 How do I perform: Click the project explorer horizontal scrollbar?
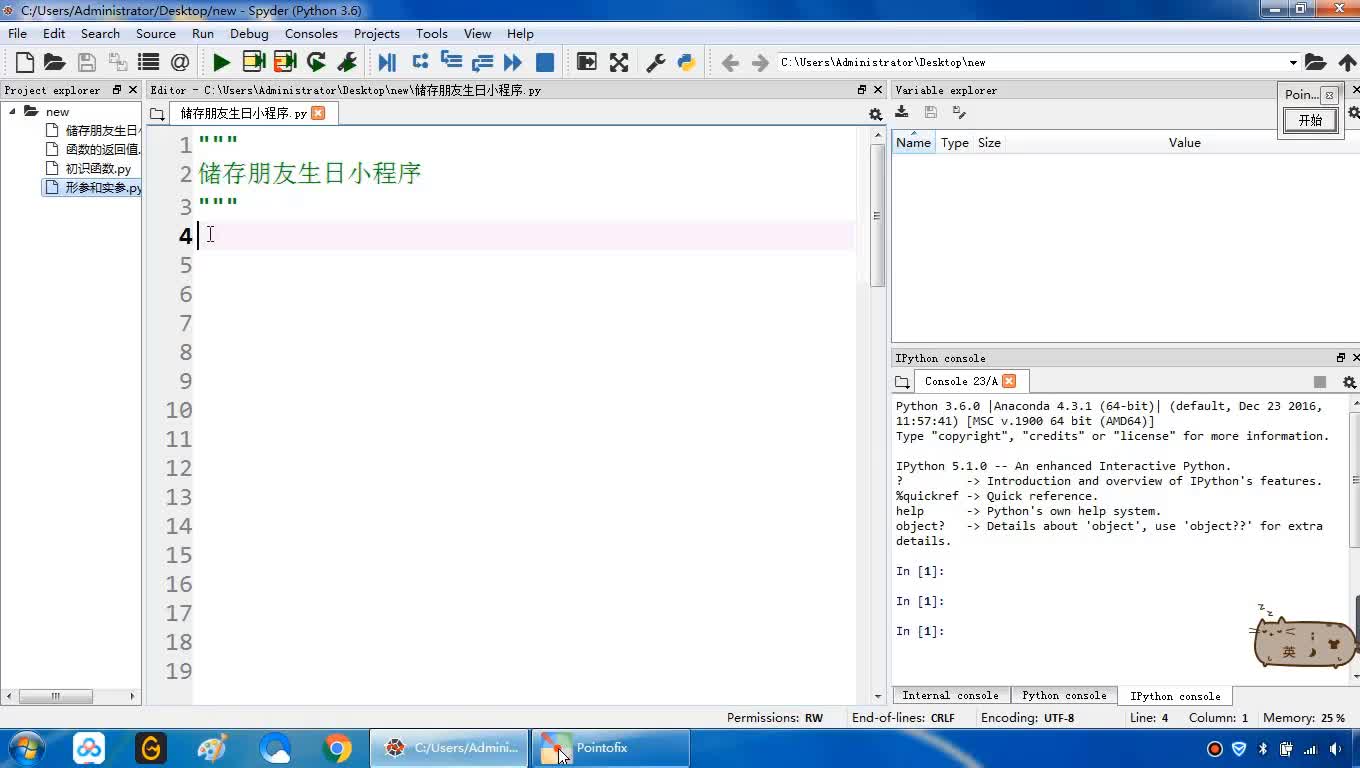(x=56, y=696)
